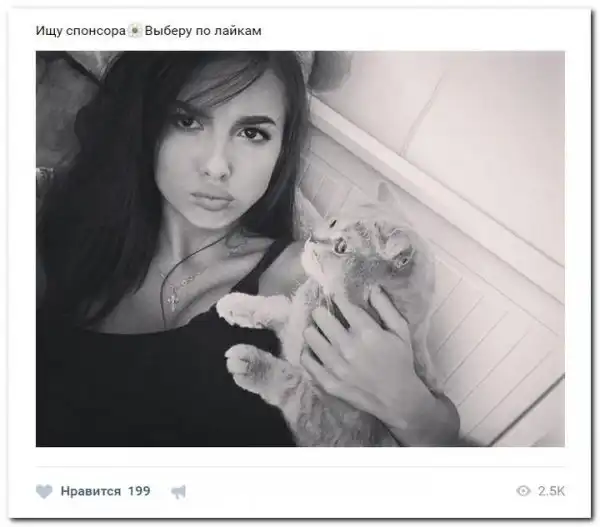Click the megaphone repost icon
Viewport: 600px width, 527px height.
178,491
